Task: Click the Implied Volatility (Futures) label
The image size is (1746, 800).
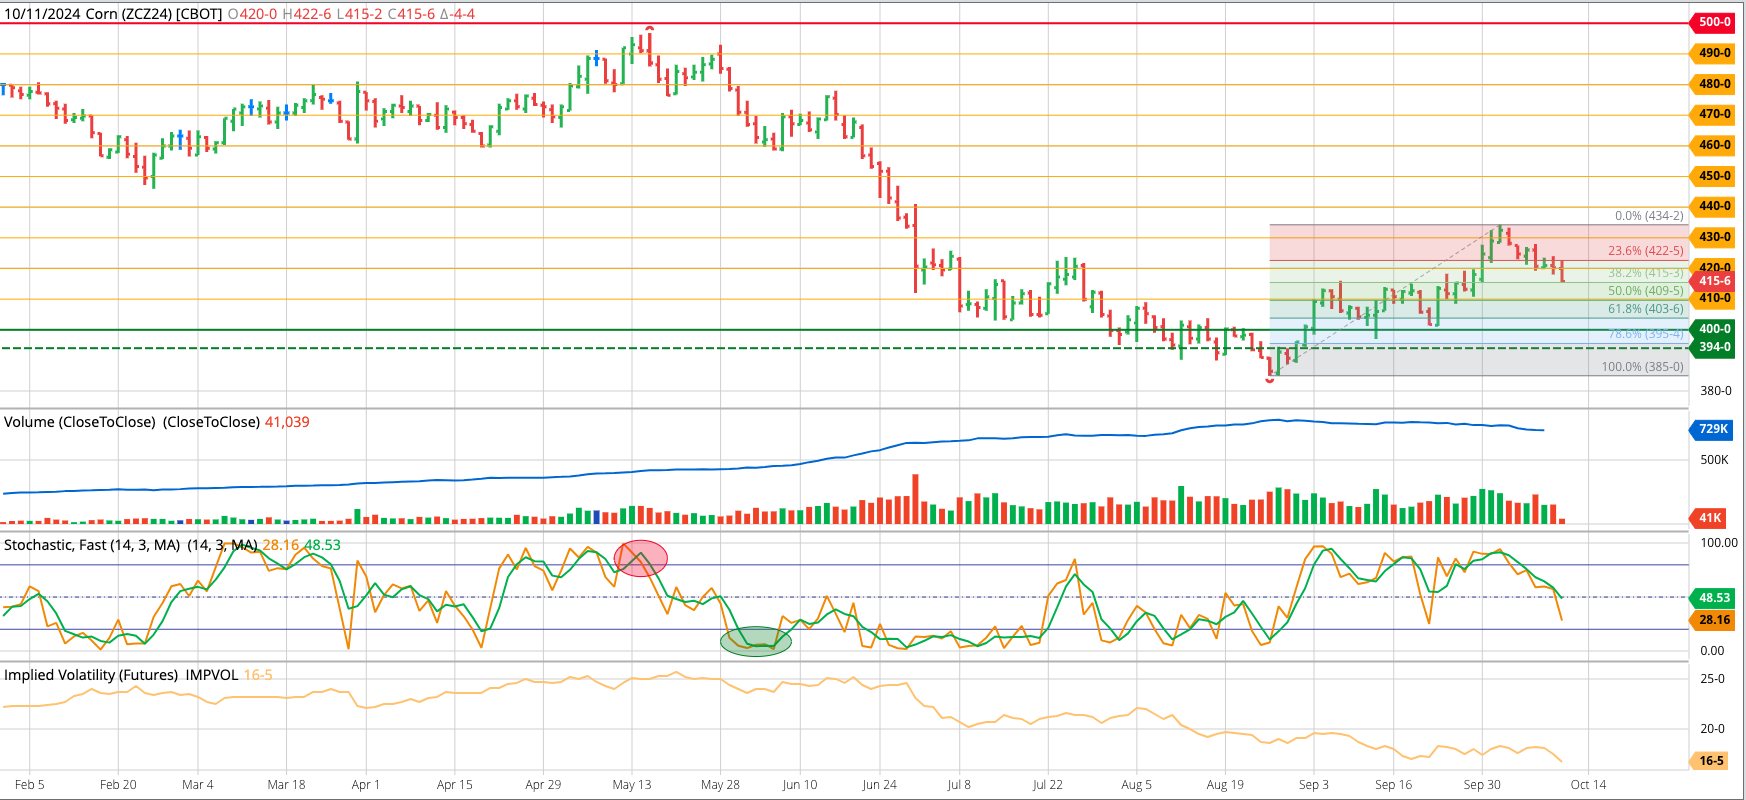Action: pos(120,675)
